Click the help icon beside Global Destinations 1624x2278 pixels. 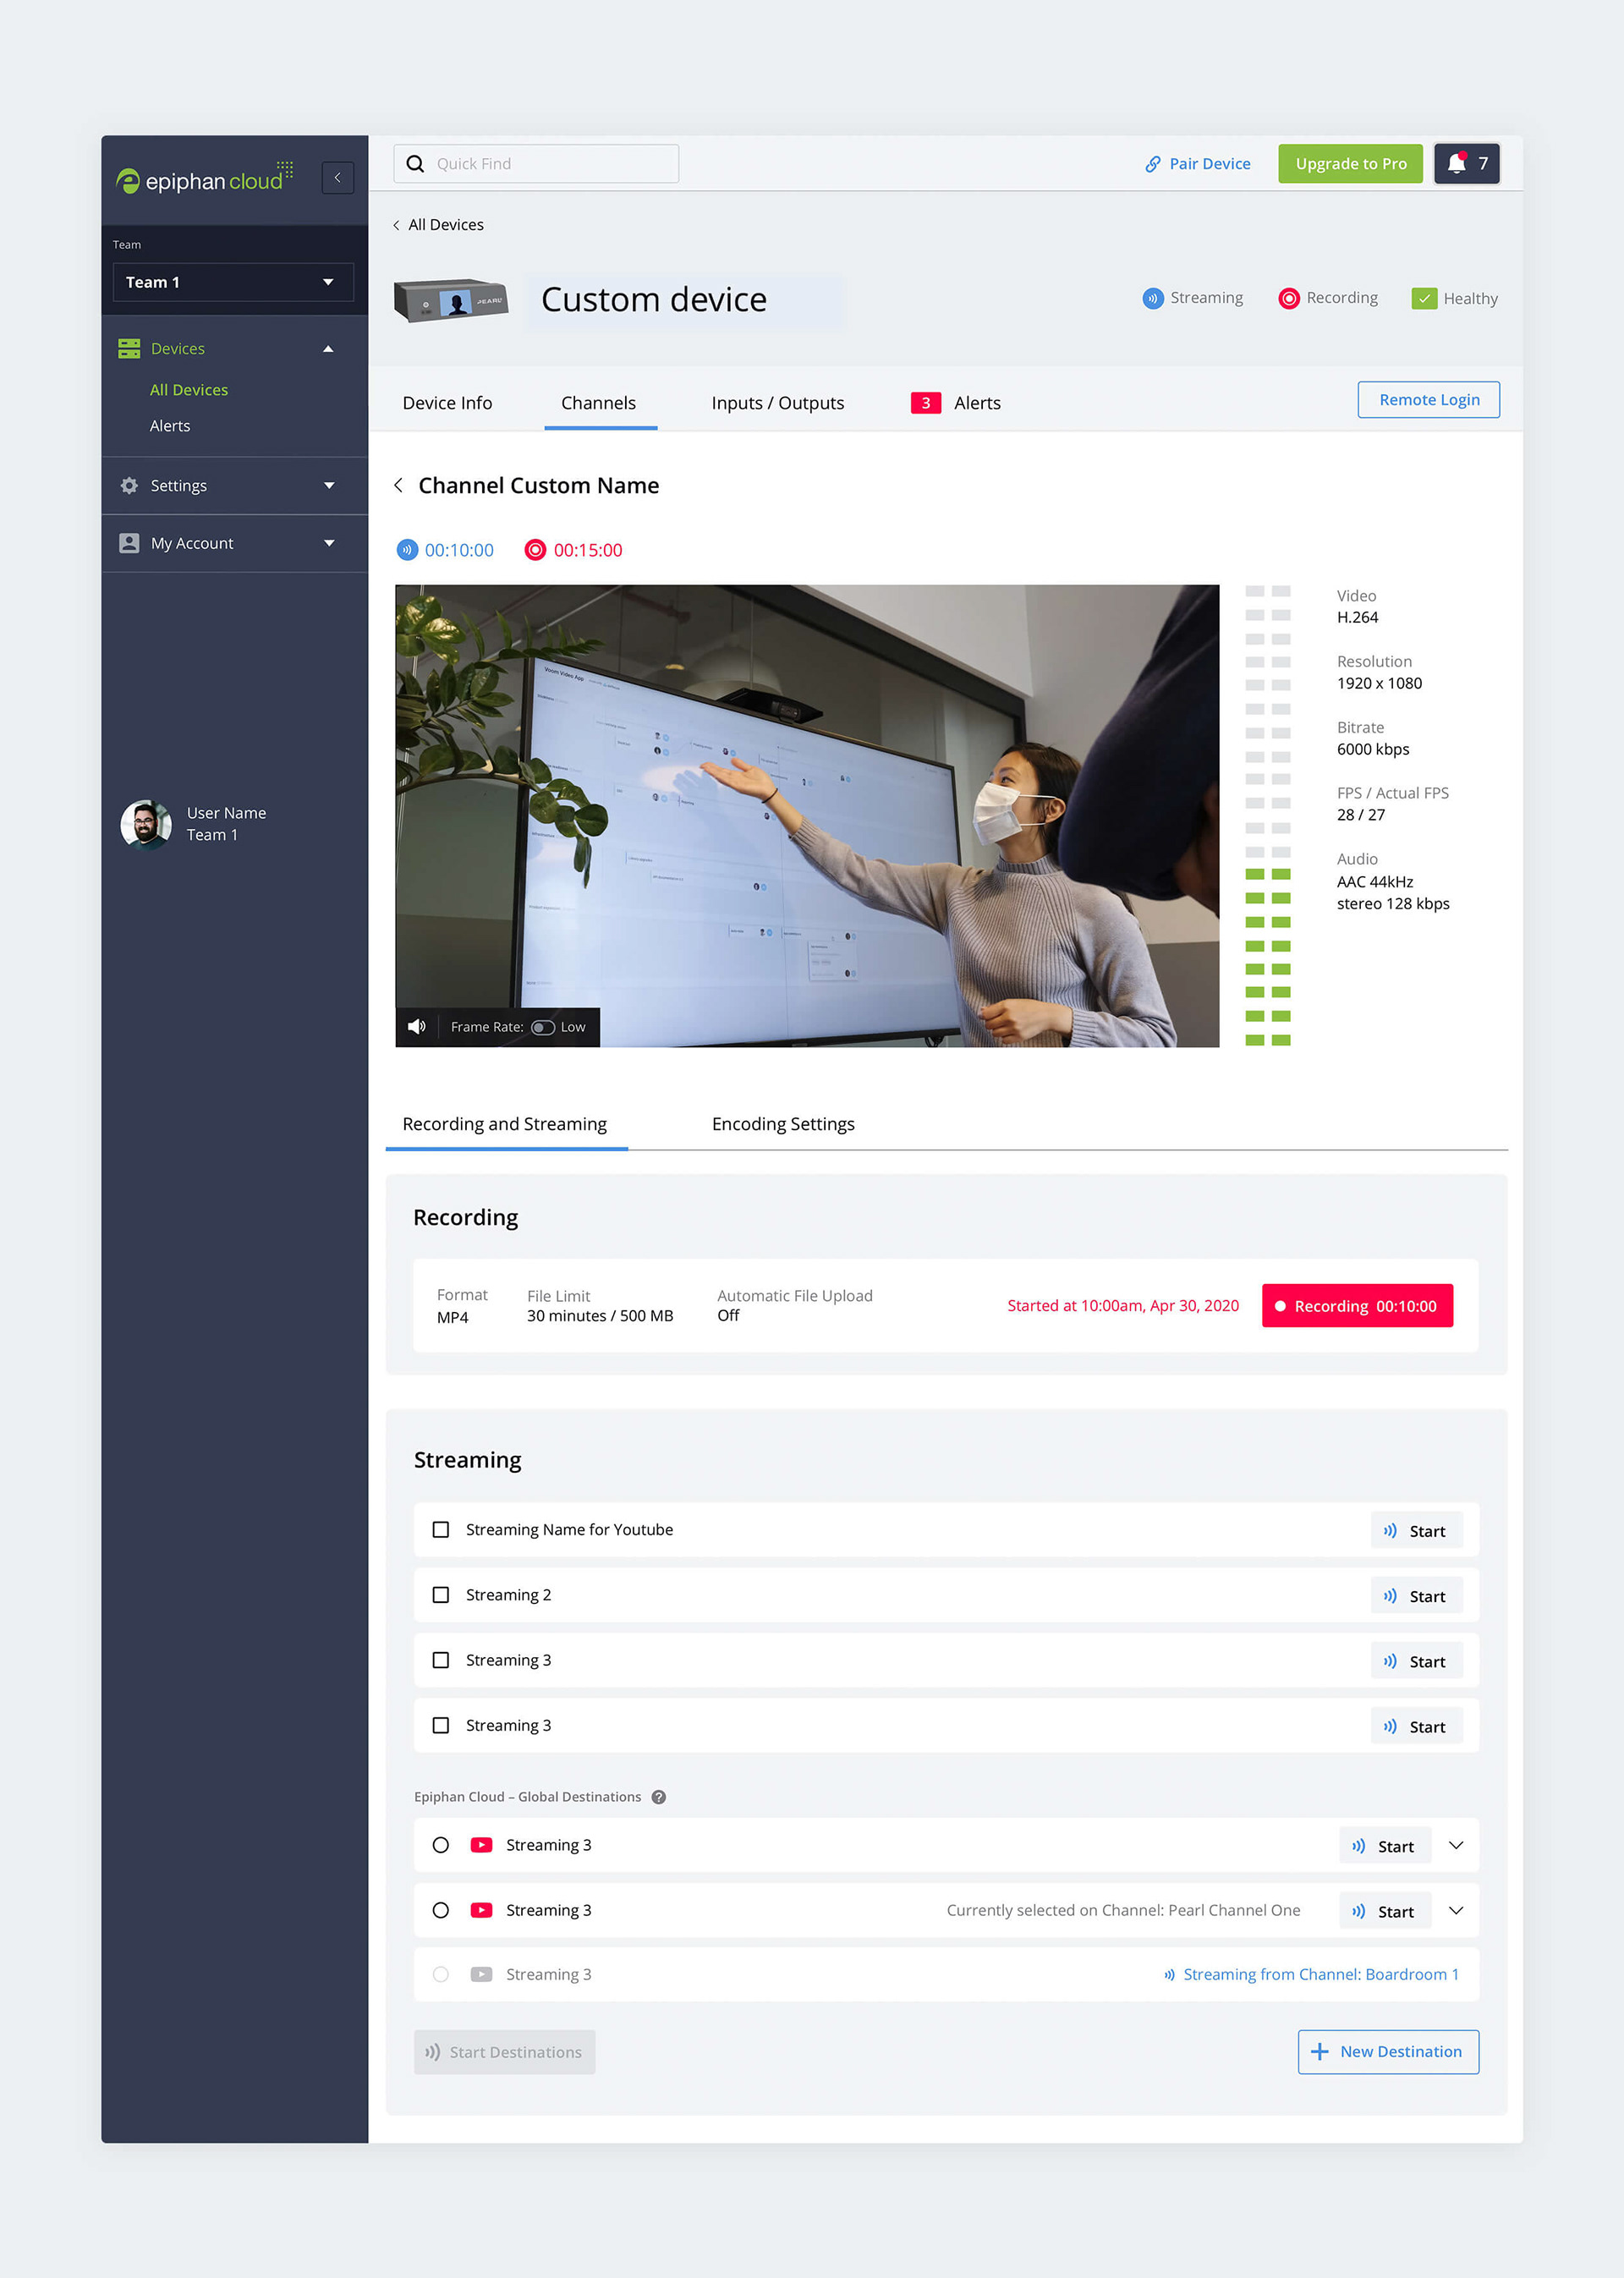[659, 1797]
